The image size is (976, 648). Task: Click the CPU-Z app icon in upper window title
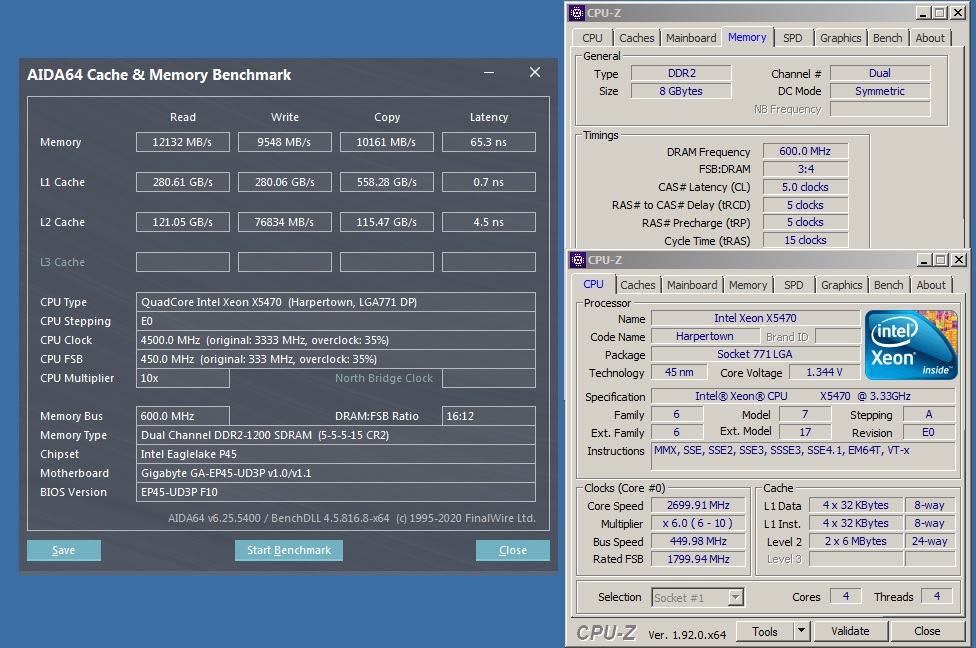pos(577,12)
